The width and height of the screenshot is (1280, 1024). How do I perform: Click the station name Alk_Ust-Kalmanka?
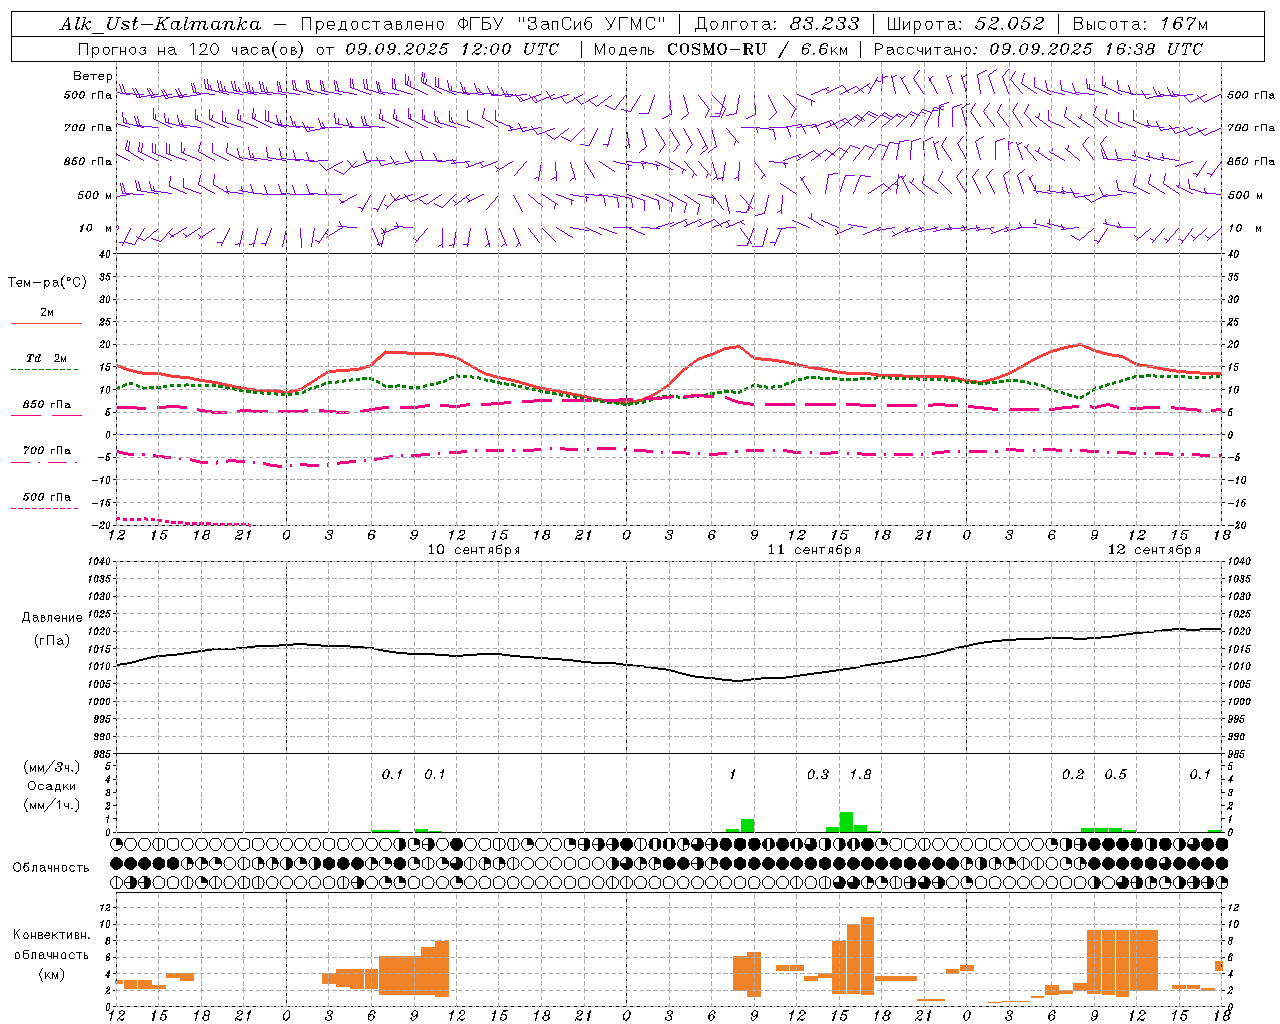(160, 24)
